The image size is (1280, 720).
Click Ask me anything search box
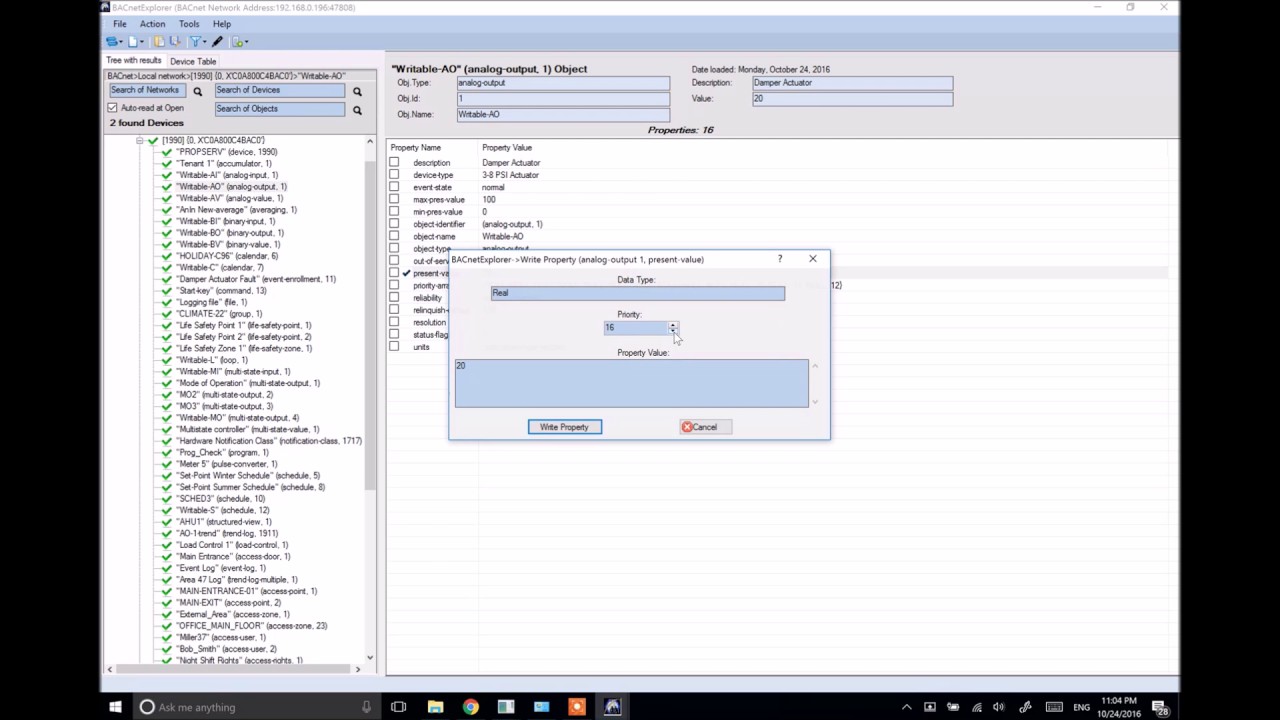click(255, 707)
